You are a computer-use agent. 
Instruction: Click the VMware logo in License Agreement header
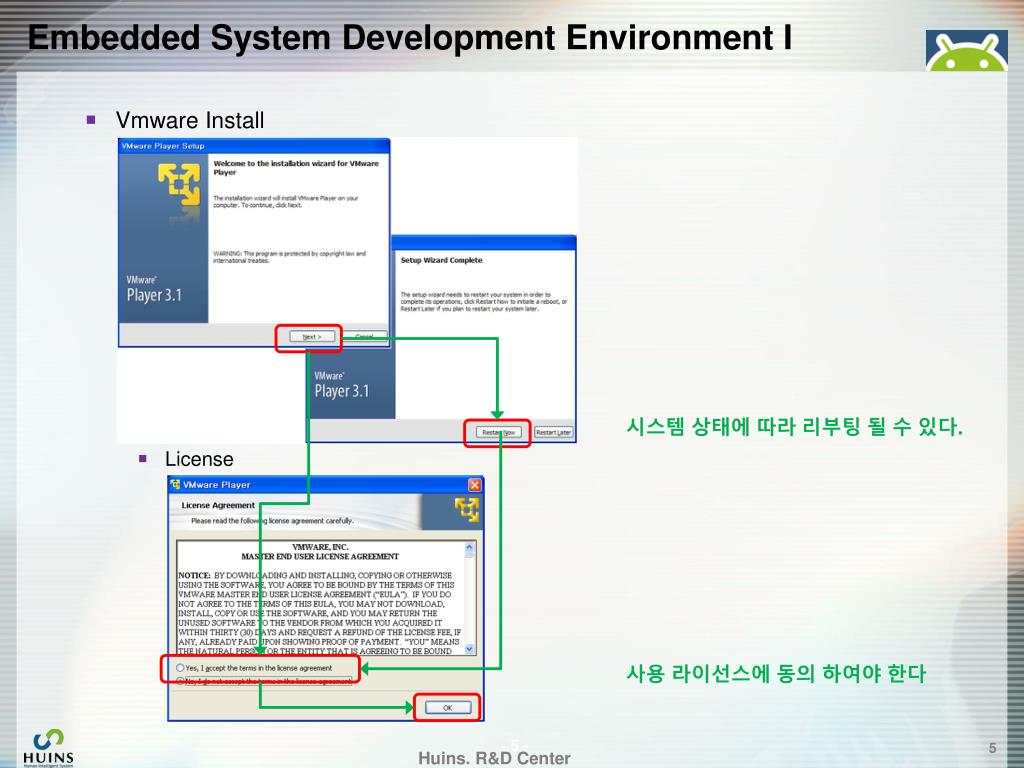tap(467, 510)
